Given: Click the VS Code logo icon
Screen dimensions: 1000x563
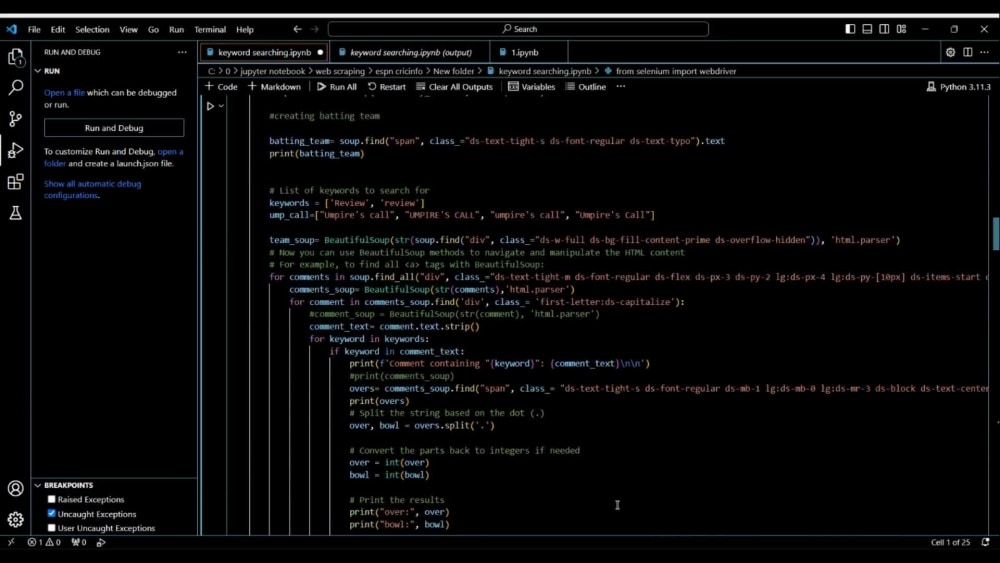Looking at the screenshot, I should tap(11, 29).
